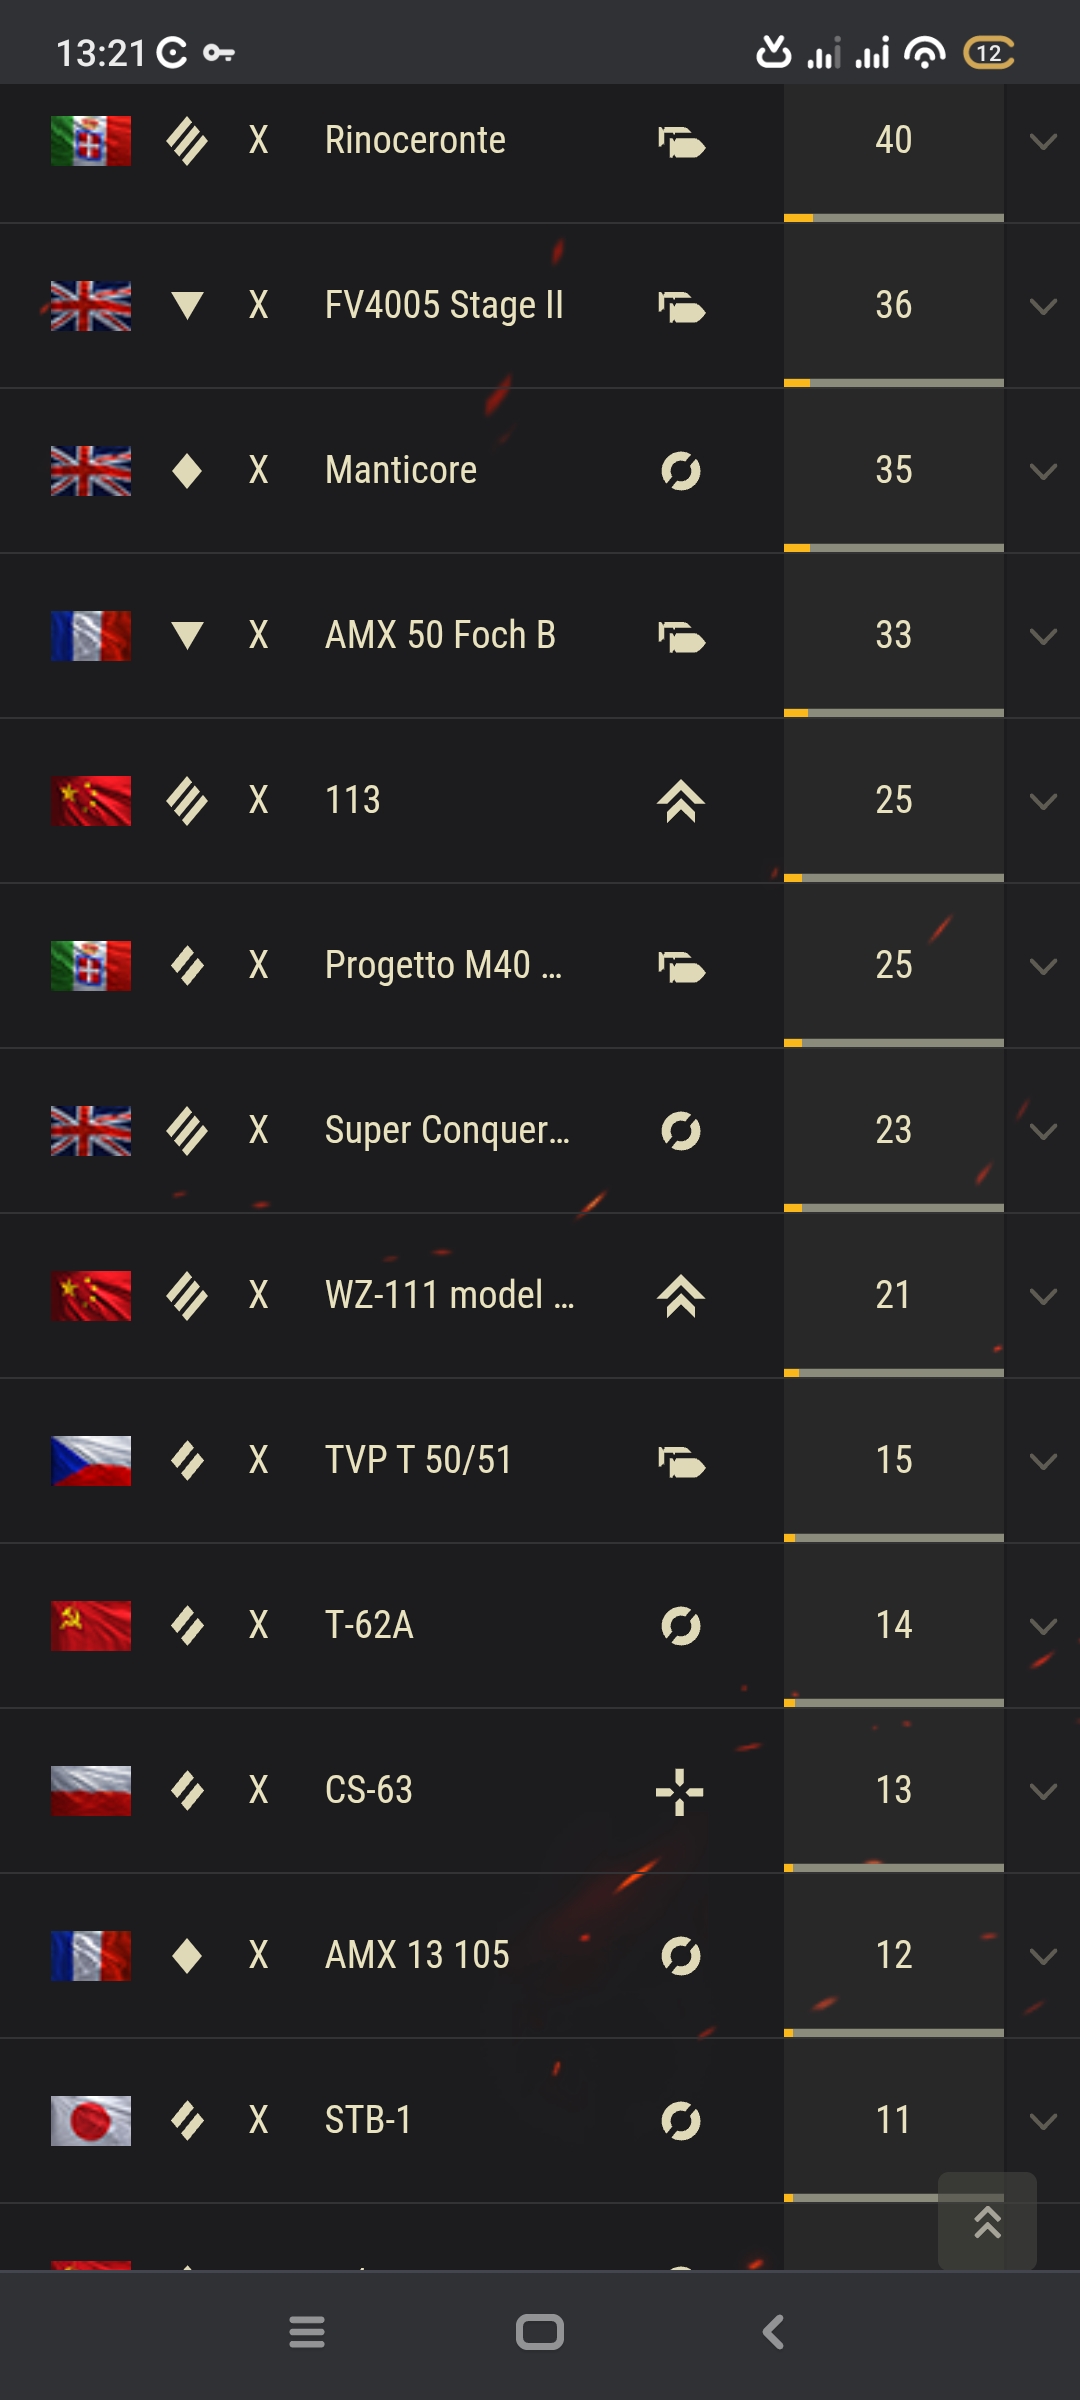Tap the French flag beside AMX 50 Foch B

(x=91, y=636)
